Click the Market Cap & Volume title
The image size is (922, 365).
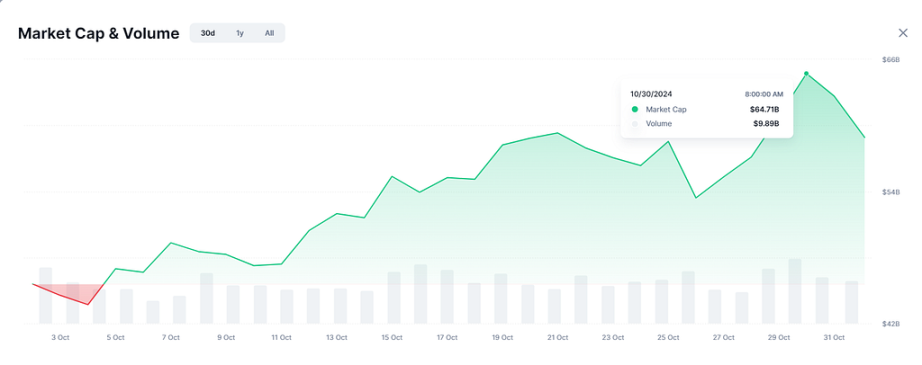(98, 34)
